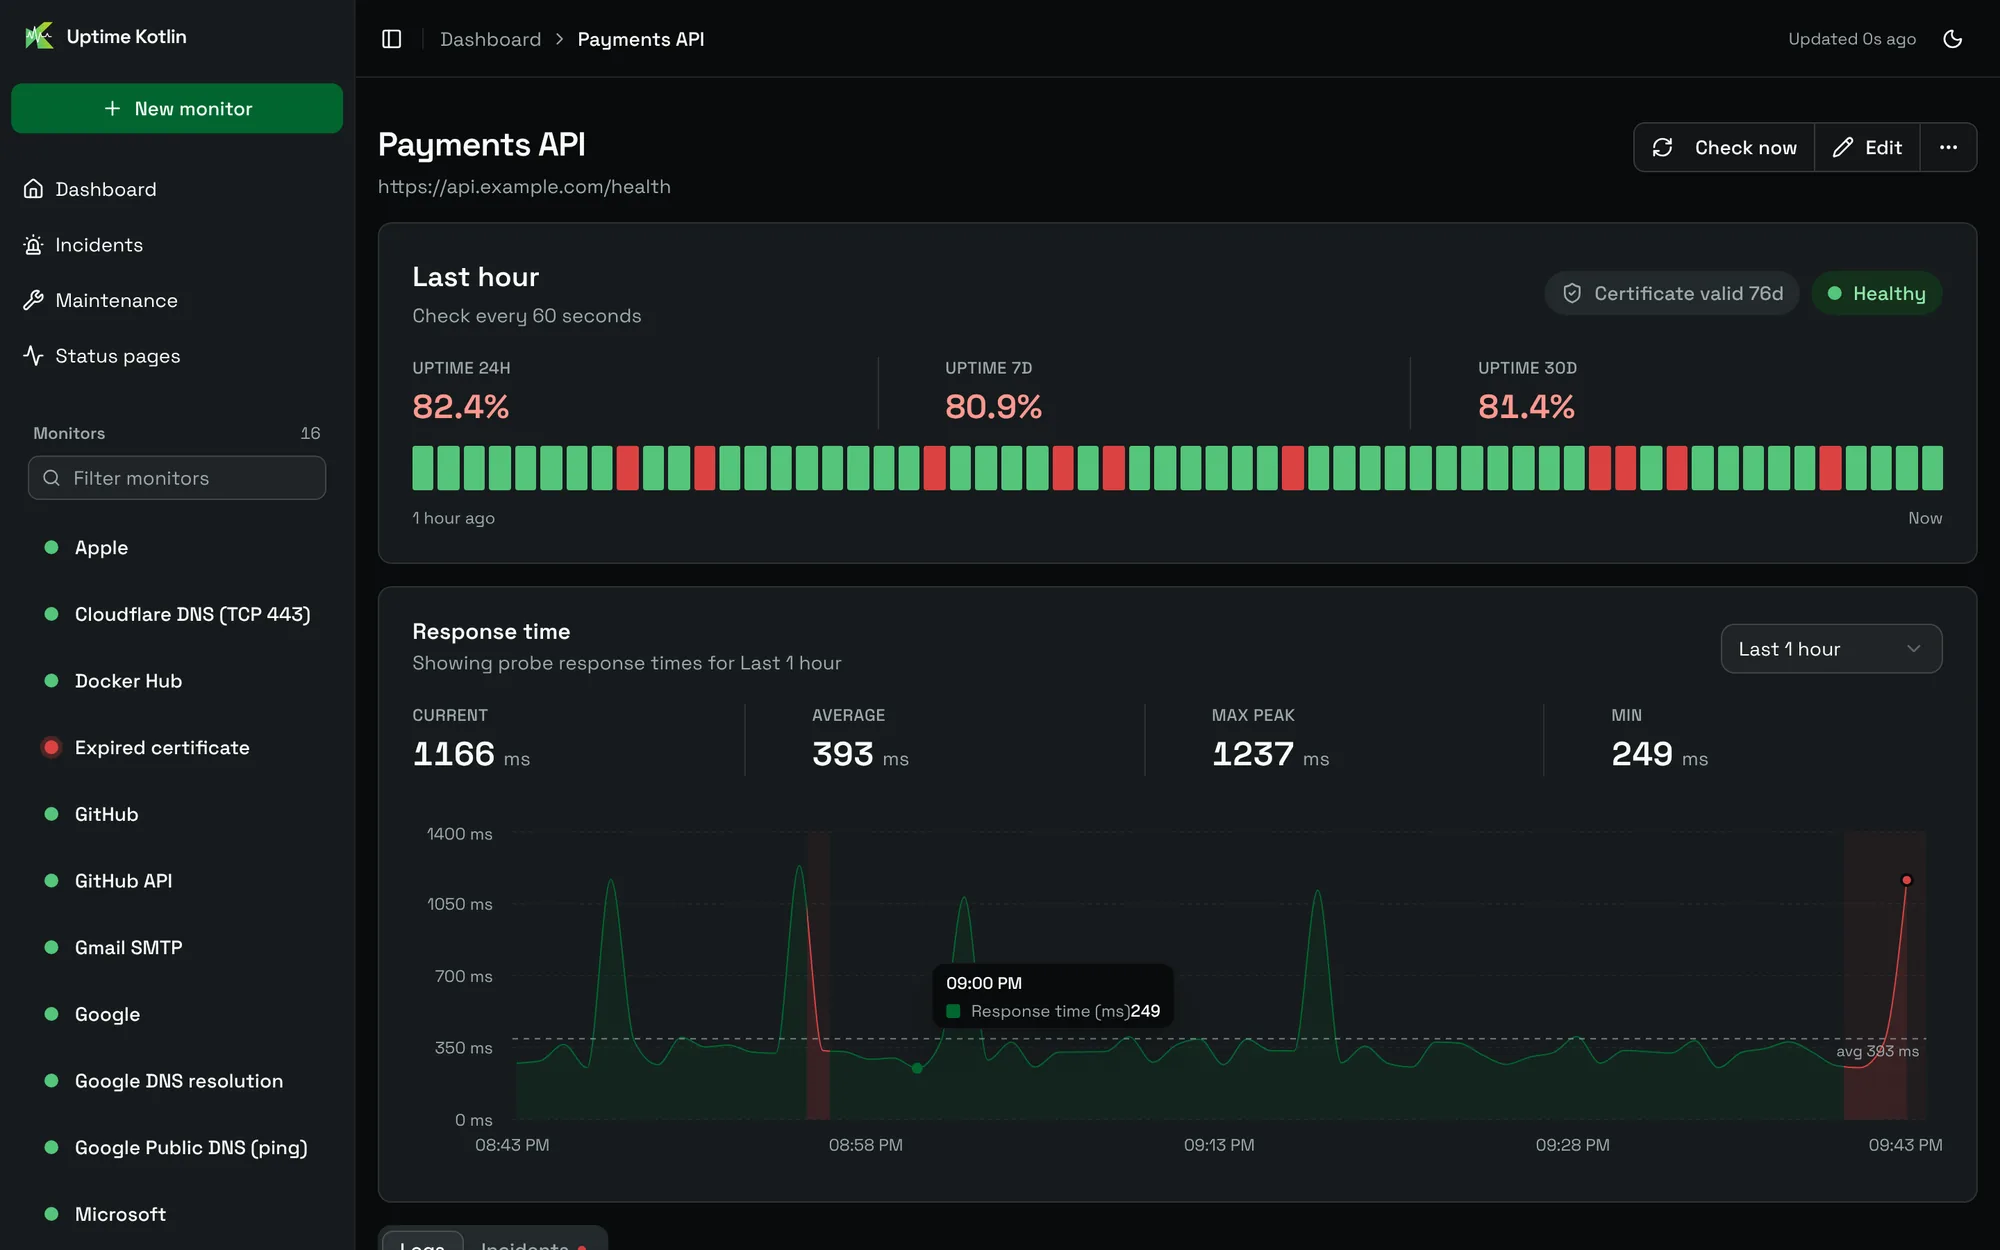Click the https://api.example.com/health URL
This screenshot has width=2000, height=1250.
tap(524, 187)
